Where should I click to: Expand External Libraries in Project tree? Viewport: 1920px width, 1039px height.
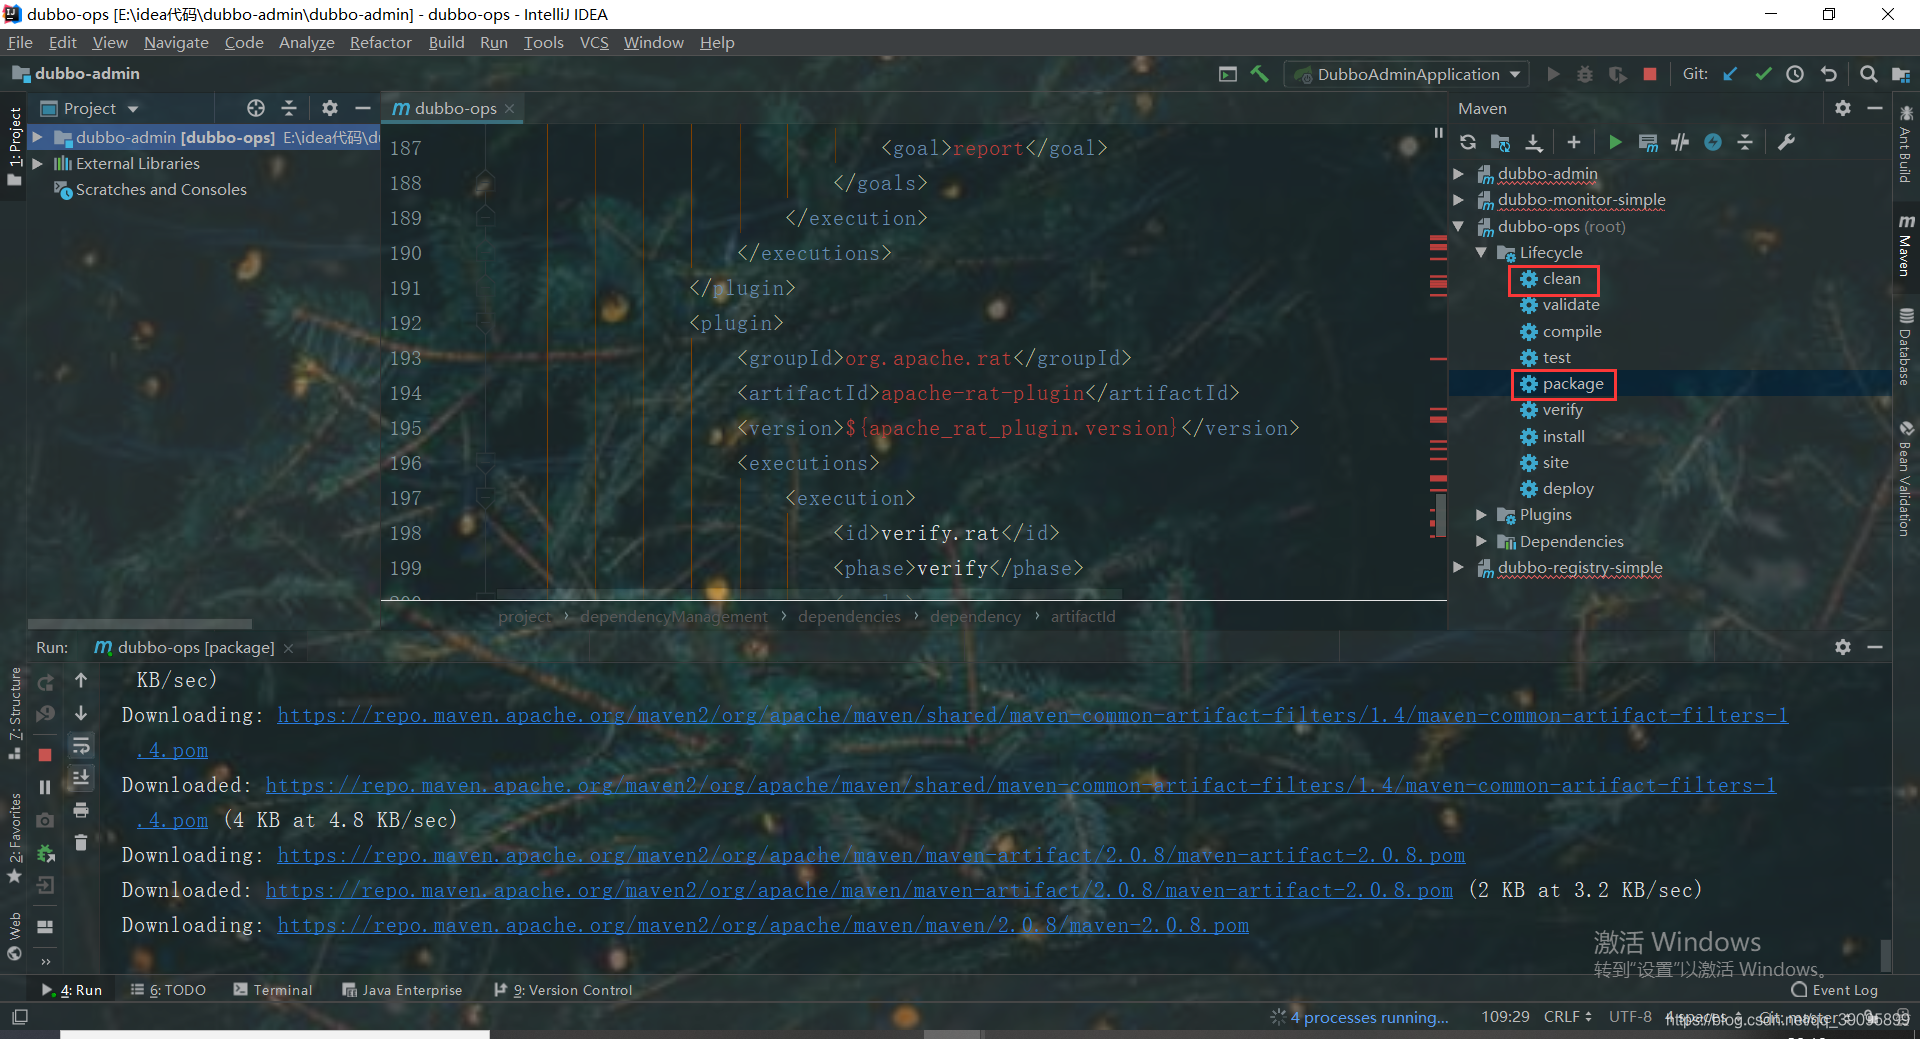click(38, 163)
